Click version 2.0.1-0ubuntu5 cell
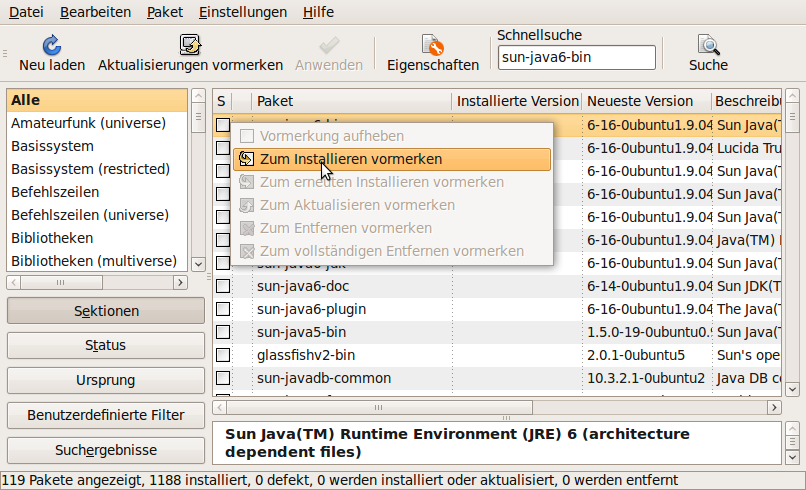This screenshot has width=806, height=490. pos(636,355)
